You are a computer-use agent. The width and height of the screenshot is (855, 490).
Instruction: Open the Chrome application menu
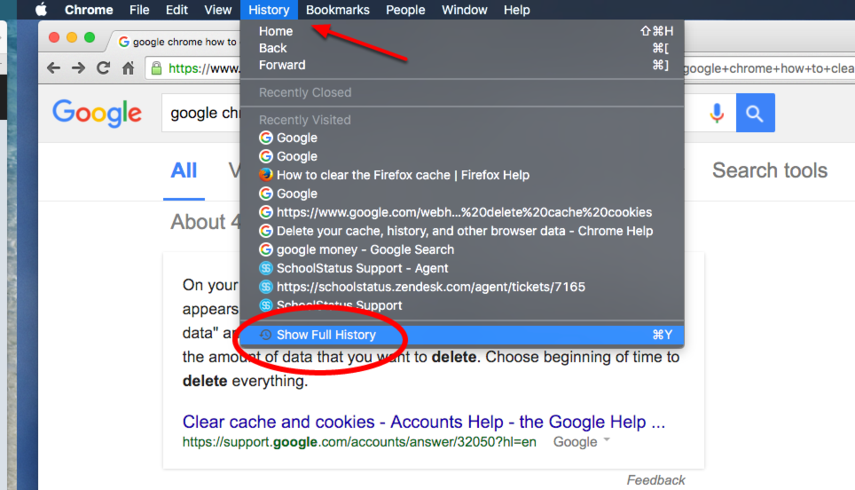tap(89, 10)
